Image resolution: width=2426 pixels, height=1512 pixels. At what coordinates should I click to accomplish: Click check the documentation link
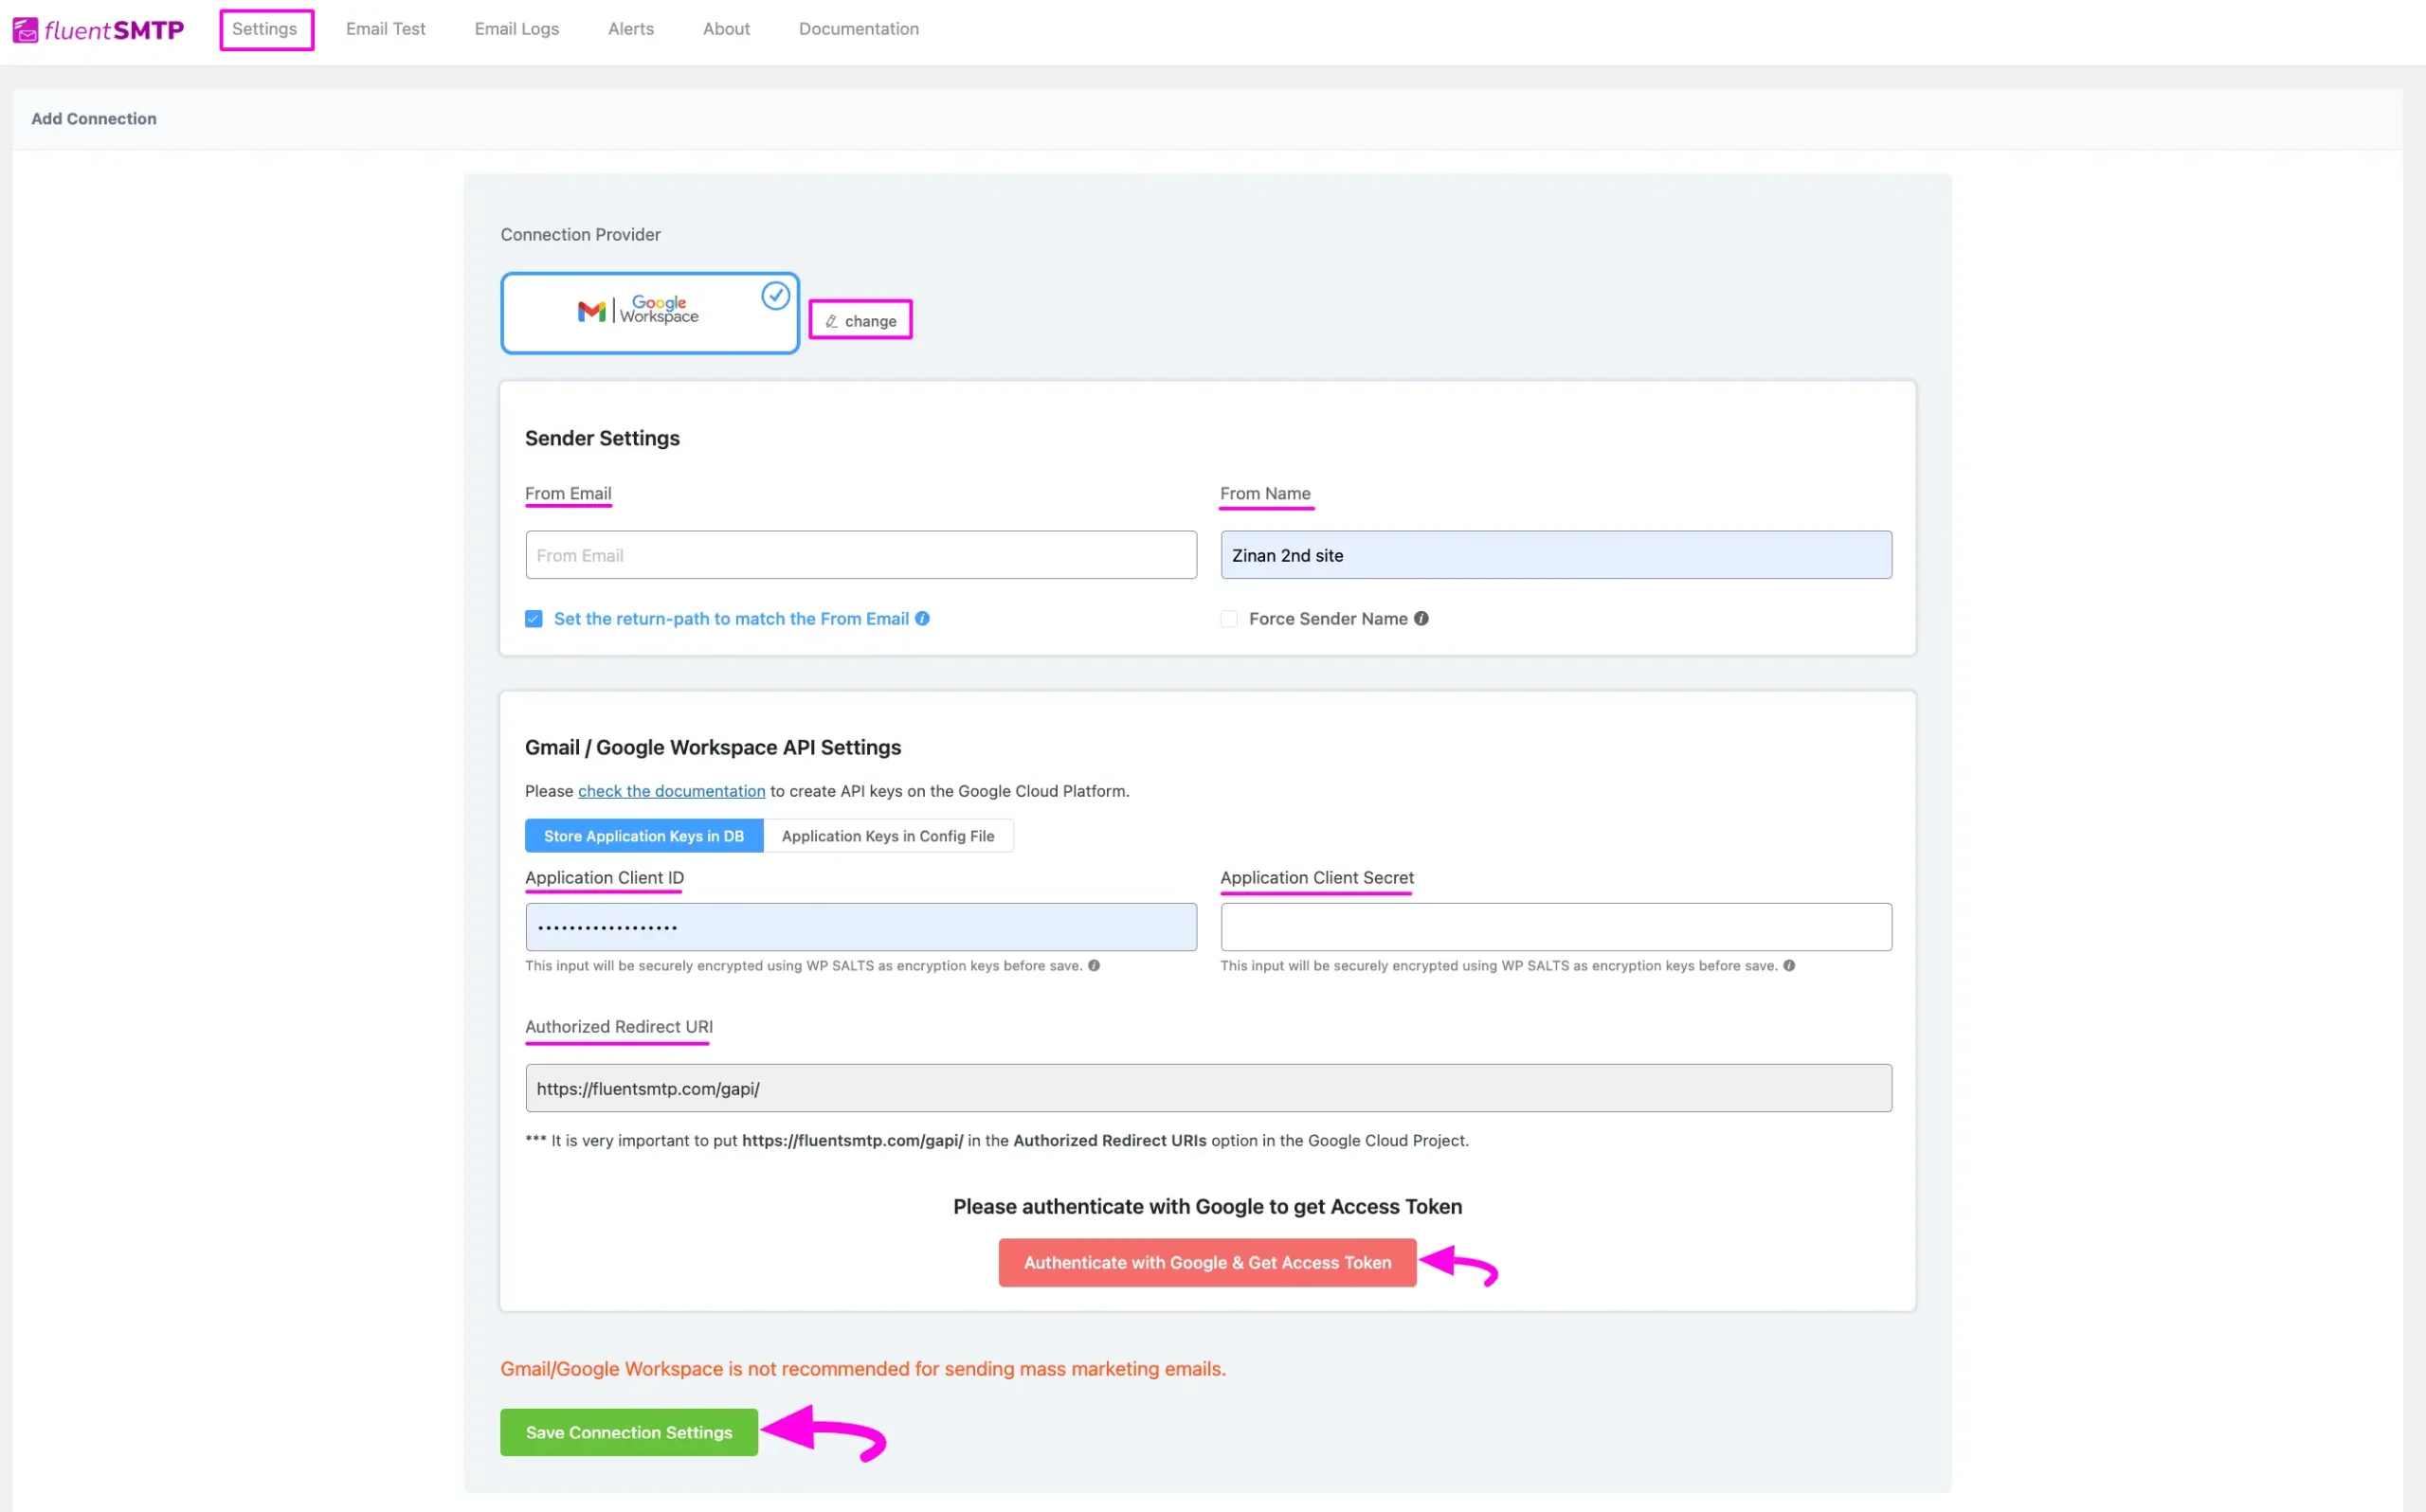(x=671, y=791)
